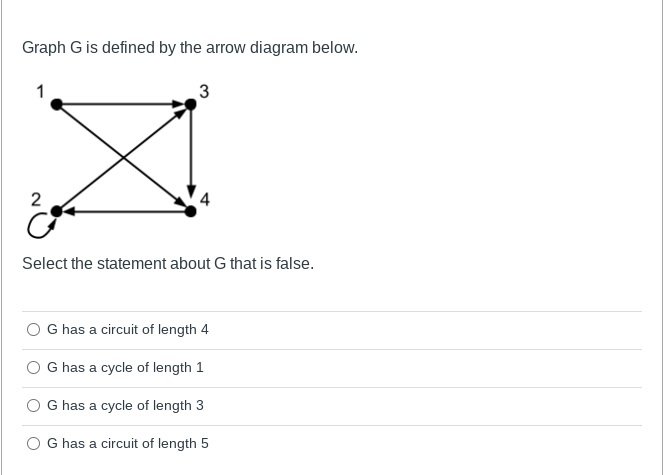Click the vertex 1 dot in the graph
The image size is (666, 475).
[57, 103]
